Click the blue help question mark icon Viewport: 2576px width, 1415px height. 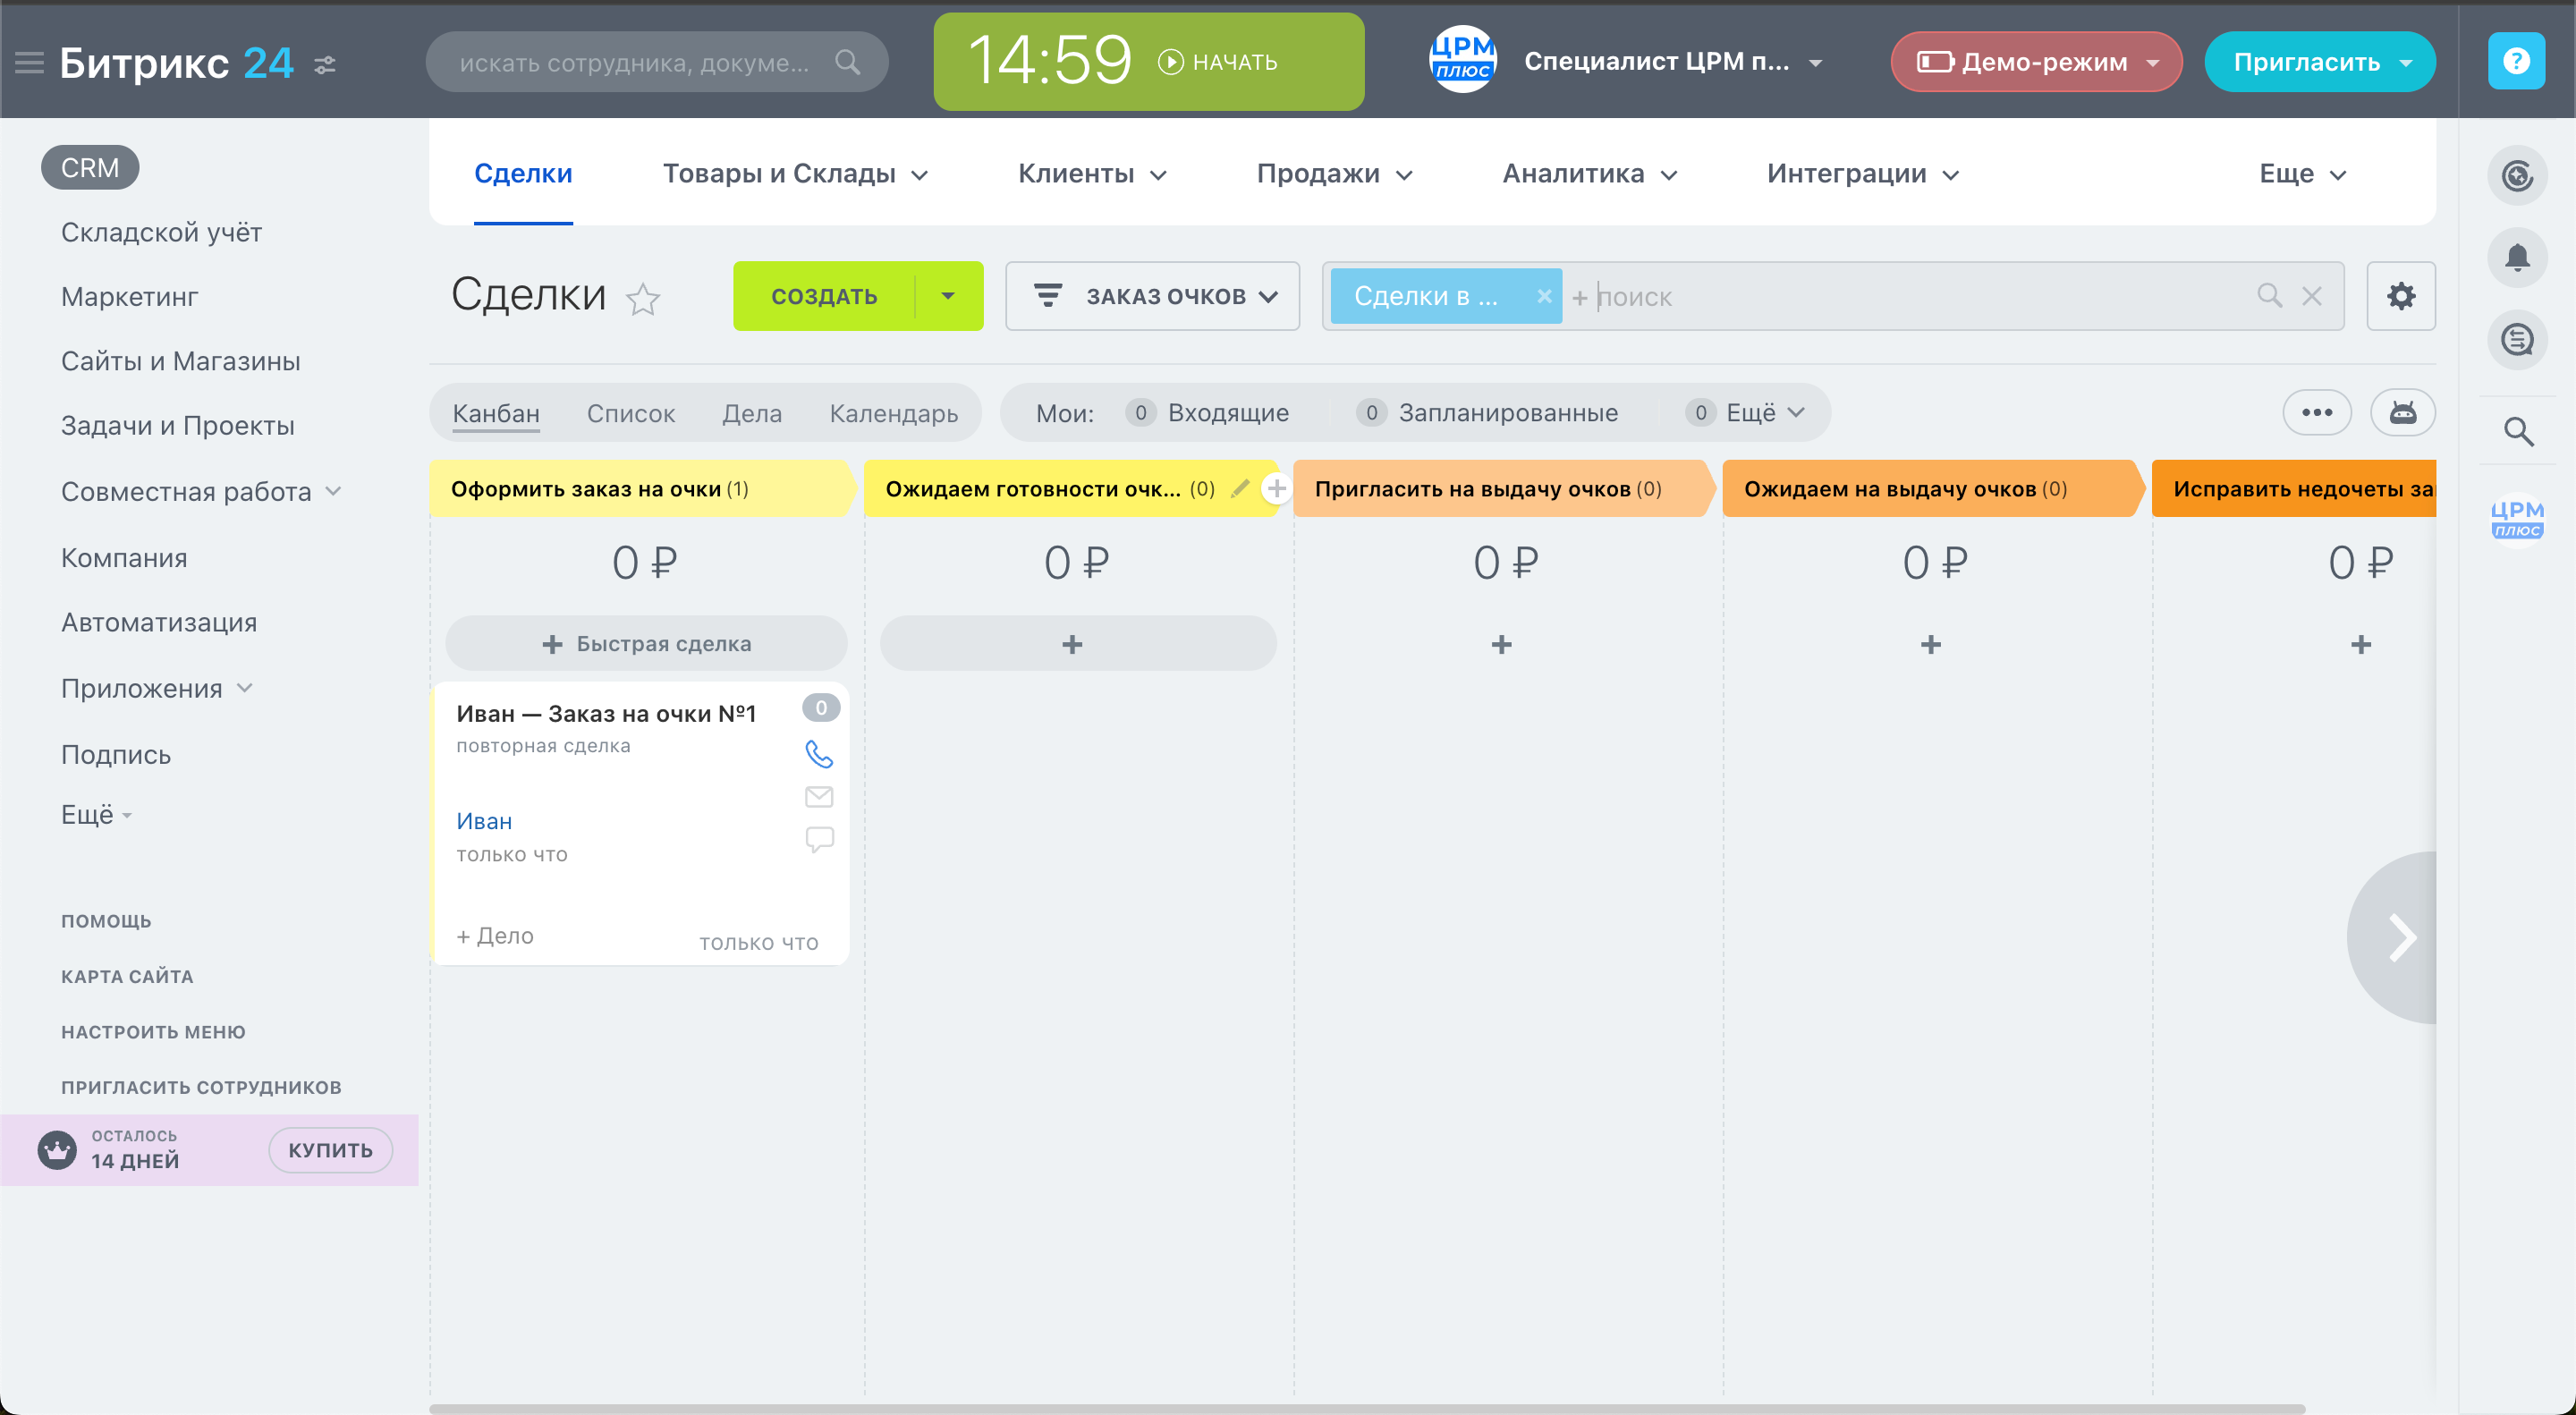[x=2516, y=62]
